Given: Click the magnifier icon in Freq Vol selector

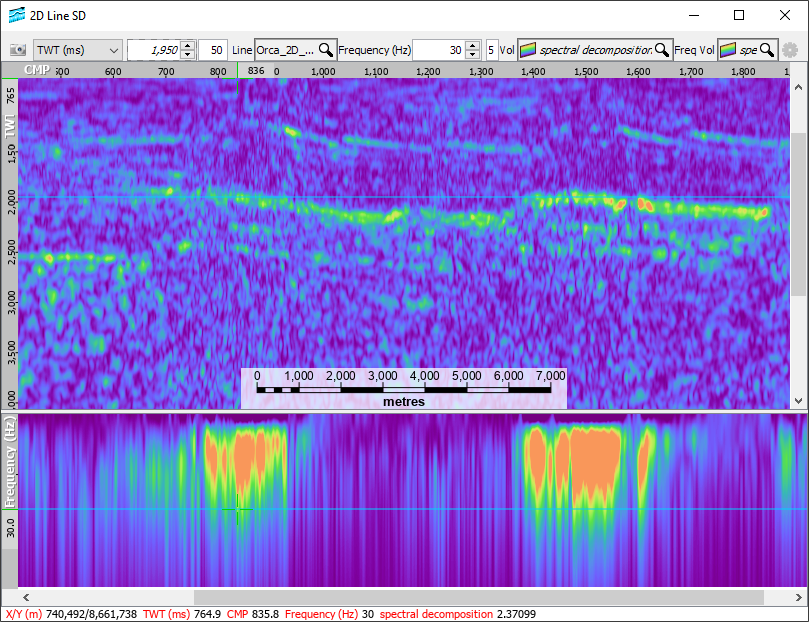Looking at the screenshot, I should coord(767,50).
